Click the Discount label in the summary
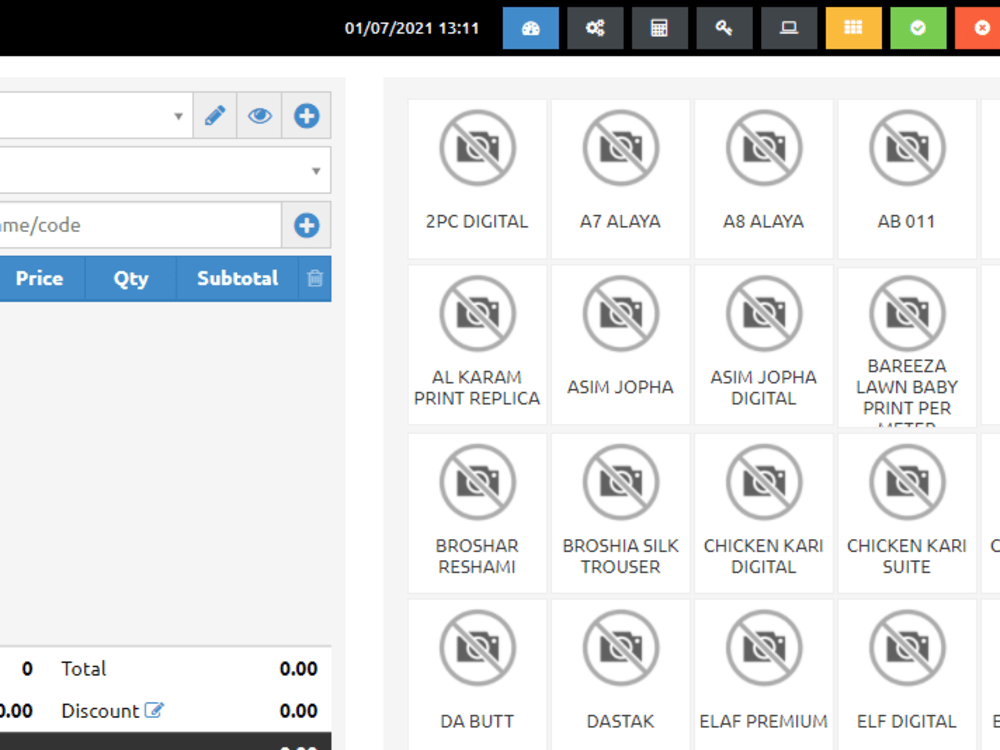 tap(100, 710)
